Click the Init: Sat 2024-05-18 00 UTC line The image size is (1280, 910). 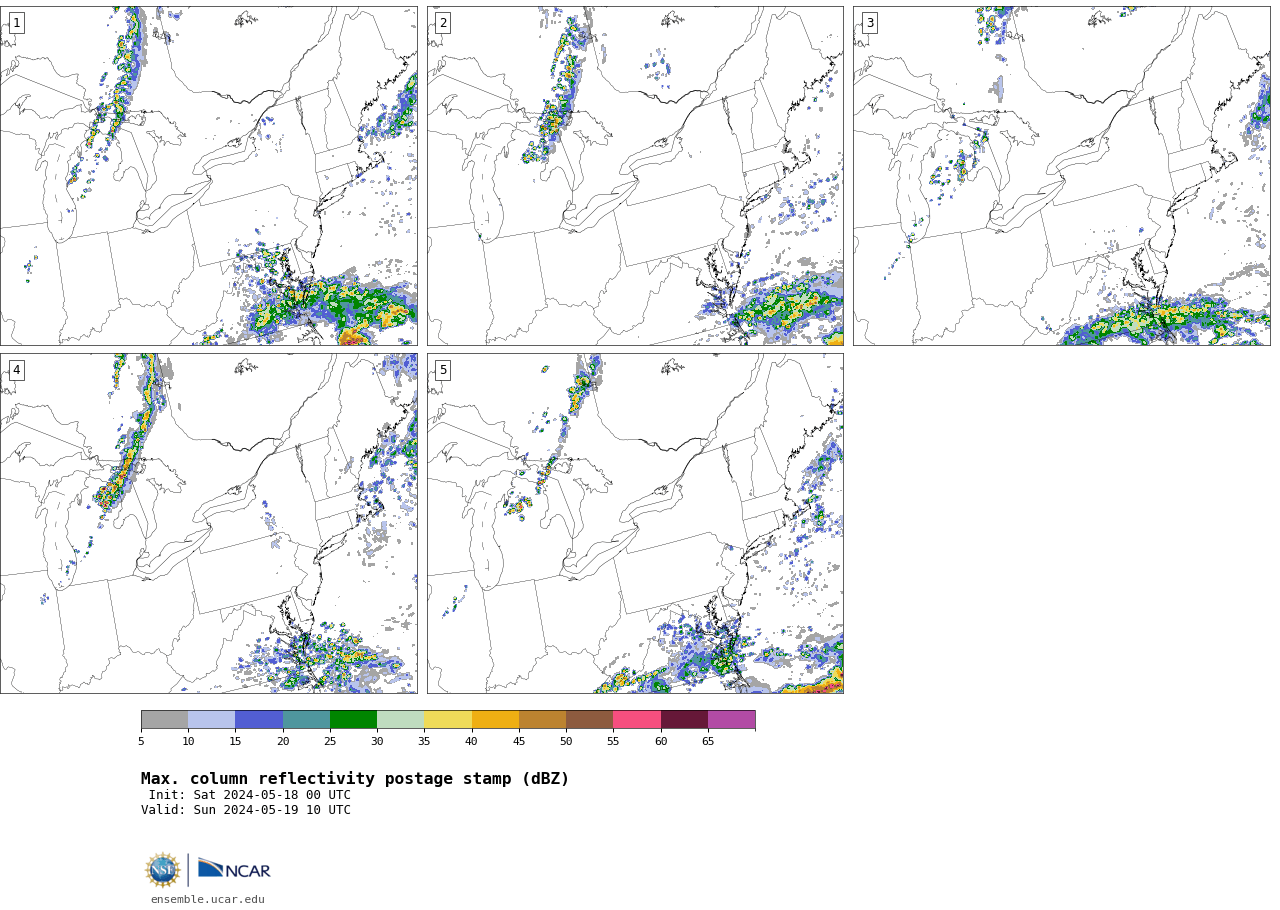click(x=250, y=795)
